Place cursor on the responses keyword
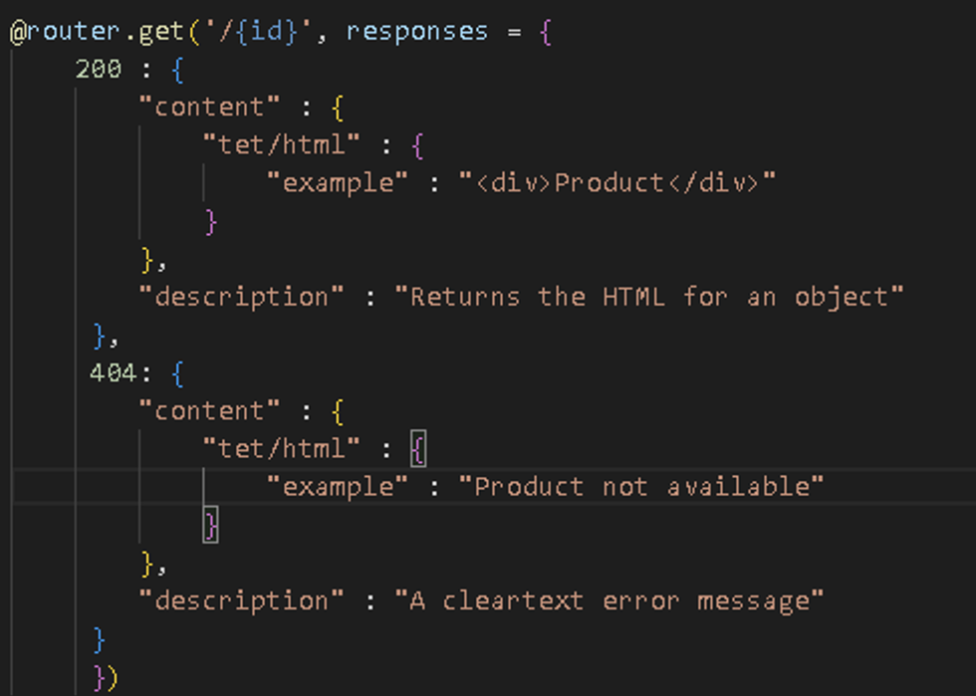The width and height of the screenshot is (976, 696). [416, 31]
